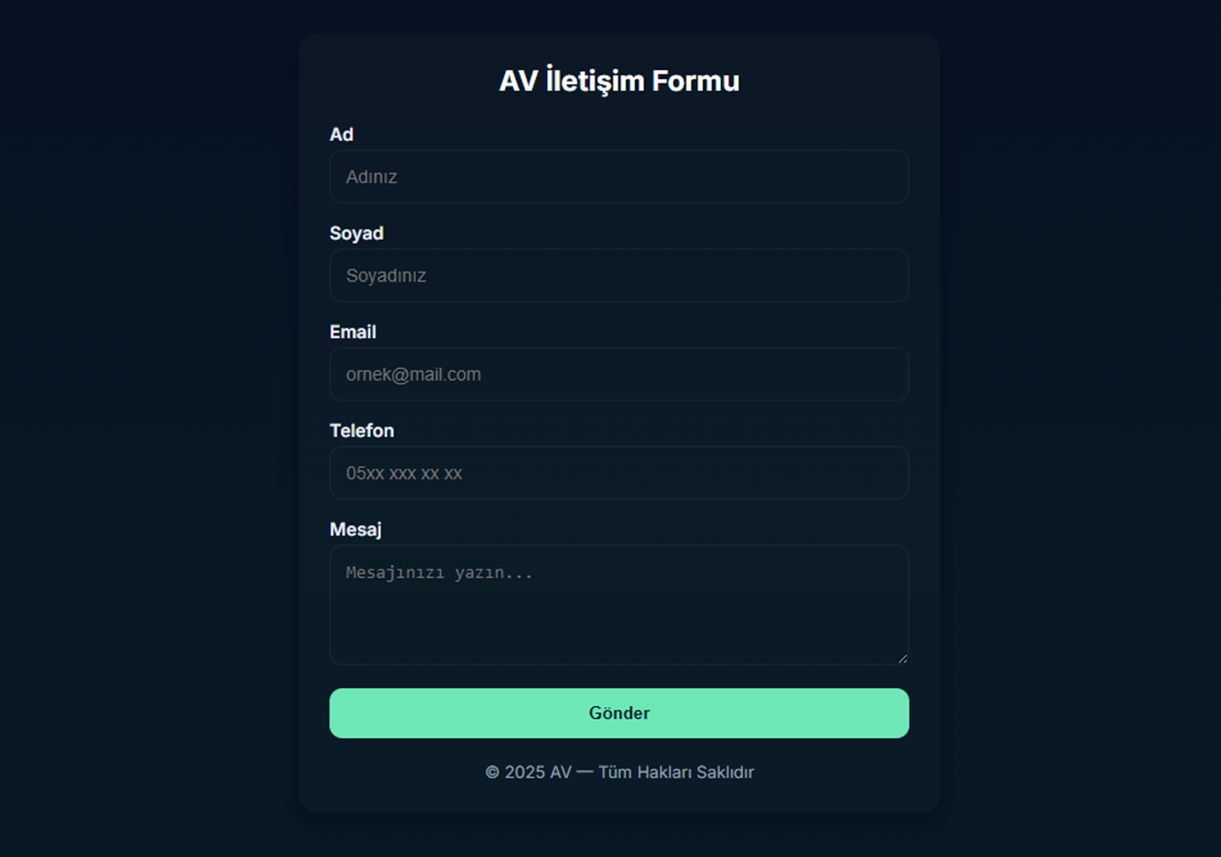
Task: Click the "Telefon" field label
Action: click(362, 431)
